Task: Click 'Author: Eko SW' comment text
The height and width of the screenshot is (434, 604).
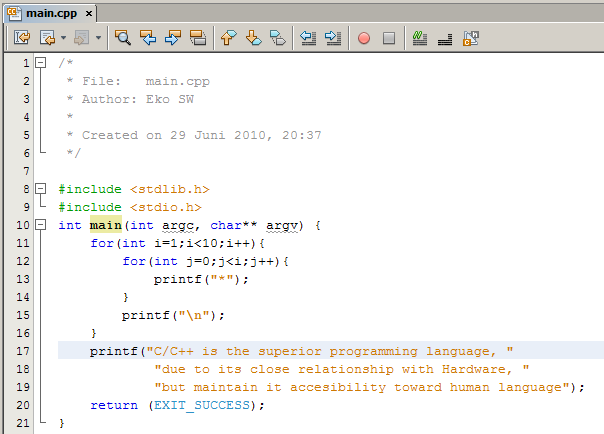Action: 138,99
